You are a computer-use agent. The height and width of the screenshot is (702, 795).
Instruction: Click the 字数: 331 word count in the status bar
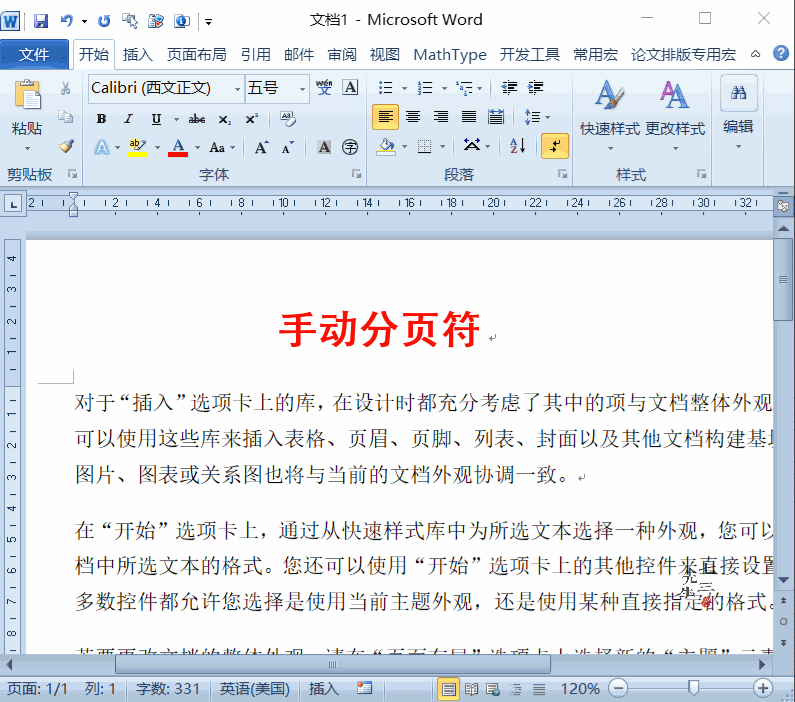pyautogui.click(x=168, y=688)
